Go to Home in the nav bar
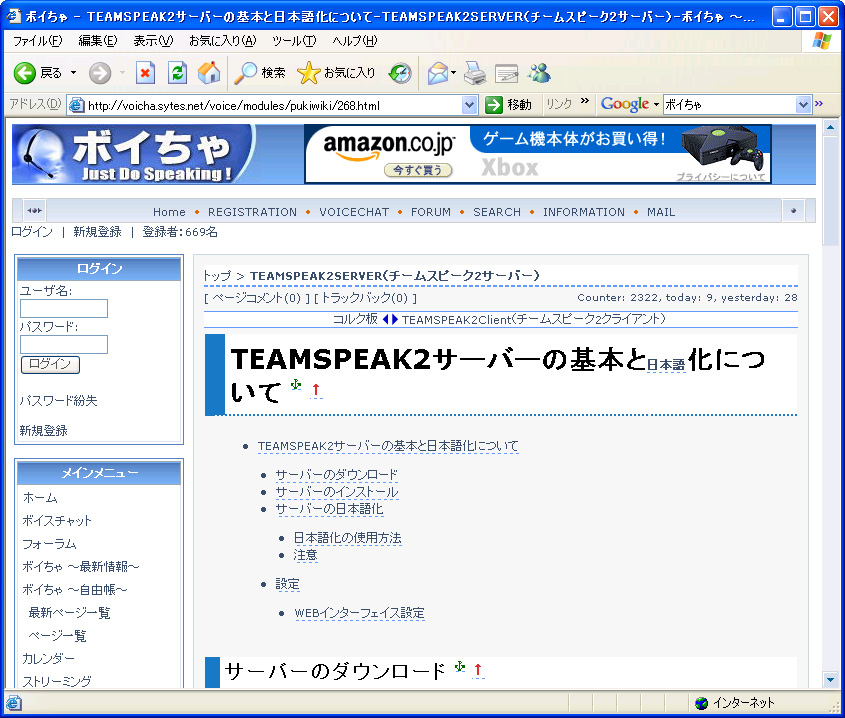Screen dimensions: 845x718 [169, 212]
